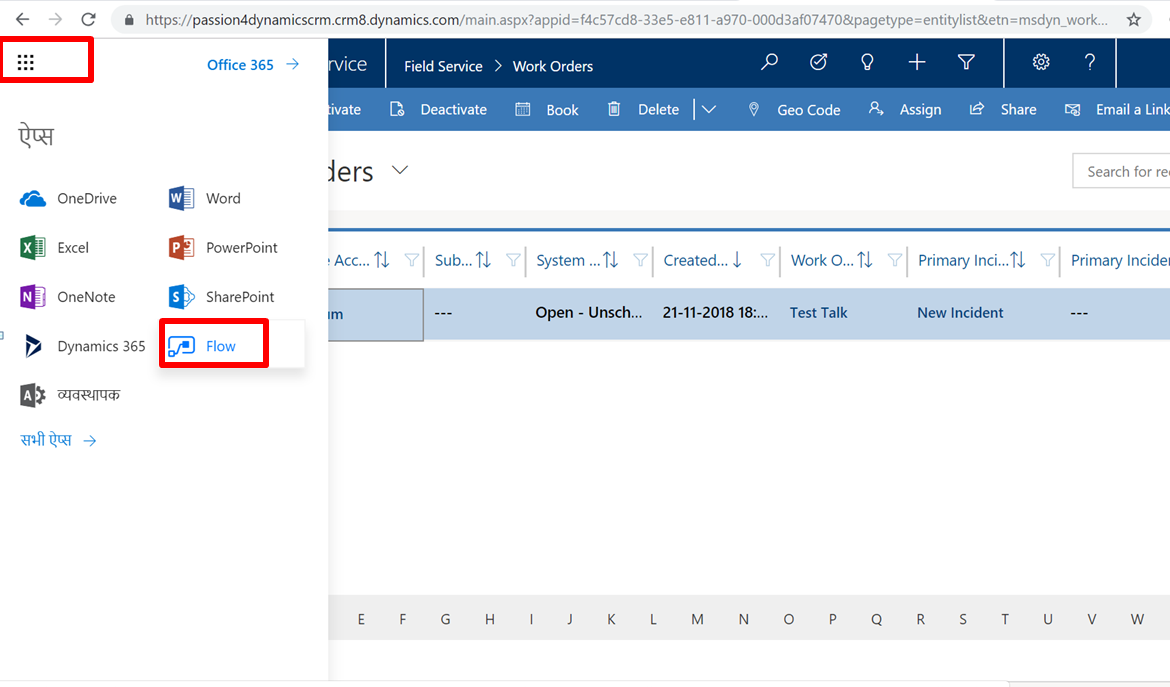Click the advanced find filter icon
Image resolution: width=1170 pixels, height=687 pixels.
click(966, 63)
